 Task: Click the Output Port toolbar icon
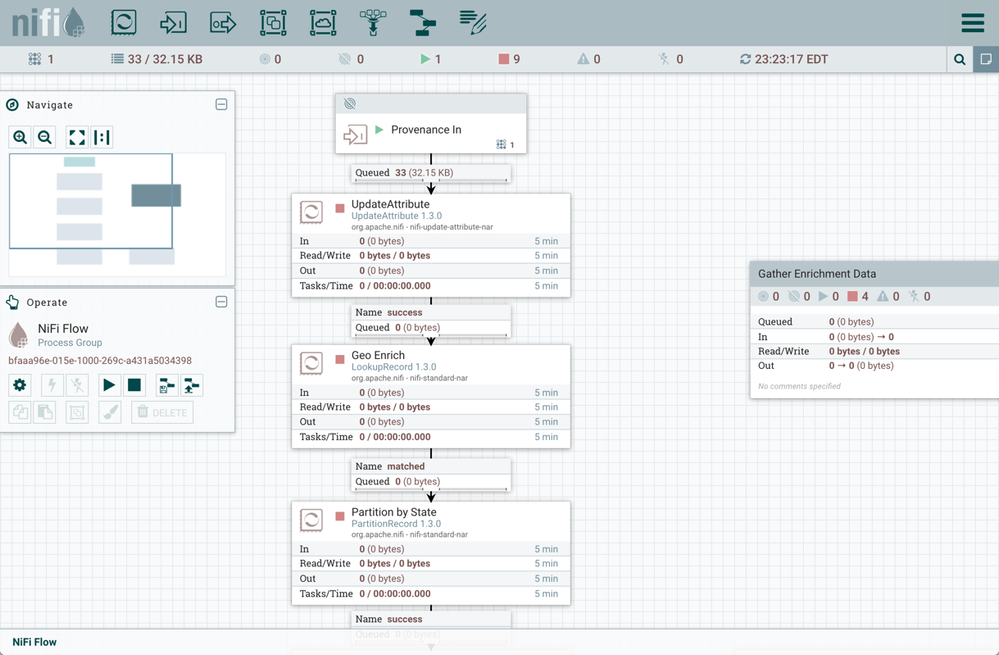click(x=223, y=22)
